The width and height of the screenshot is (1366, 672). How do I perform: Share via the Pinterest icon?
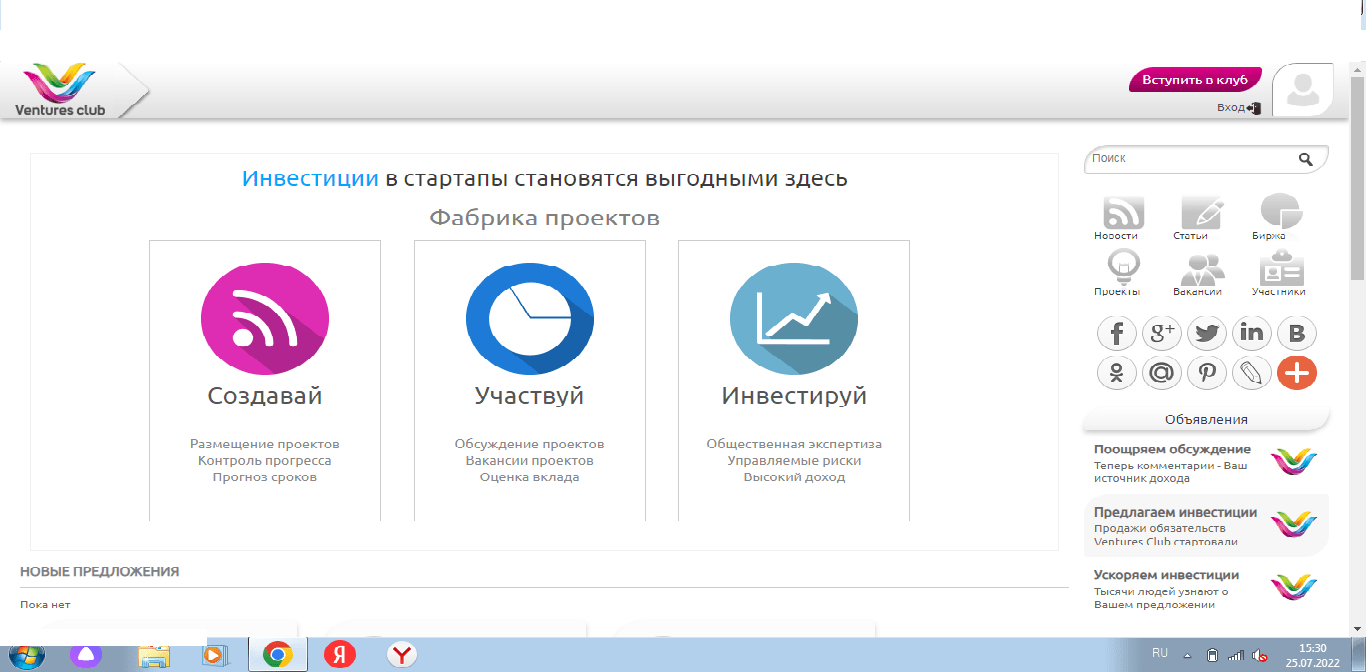click(x=1207, y=373)
